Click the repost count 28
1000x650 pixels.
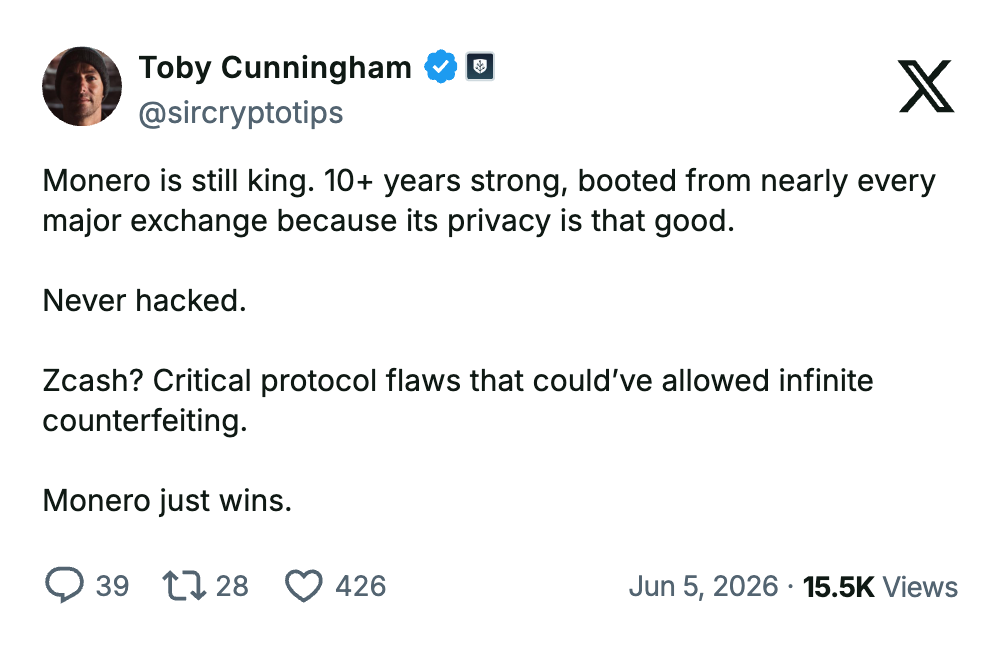[232, 586]
